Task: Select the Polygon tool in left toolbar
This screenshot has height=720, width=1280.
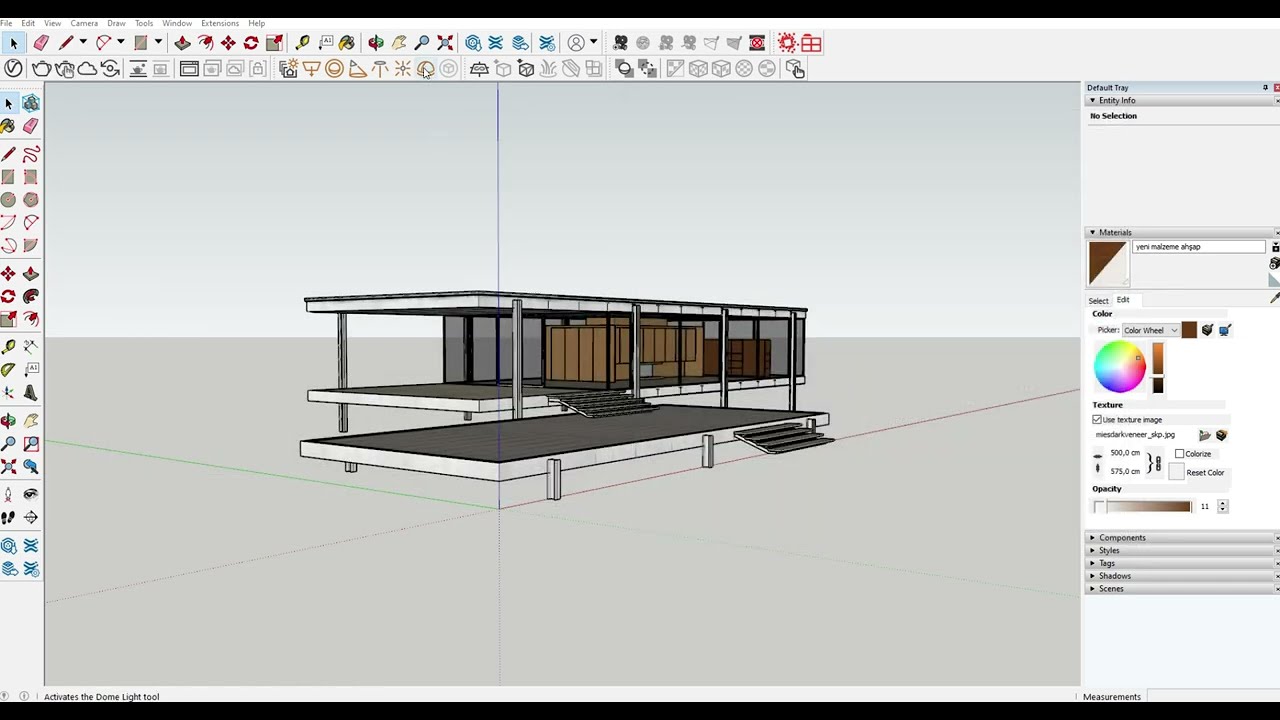Action: tap(31, 200)
